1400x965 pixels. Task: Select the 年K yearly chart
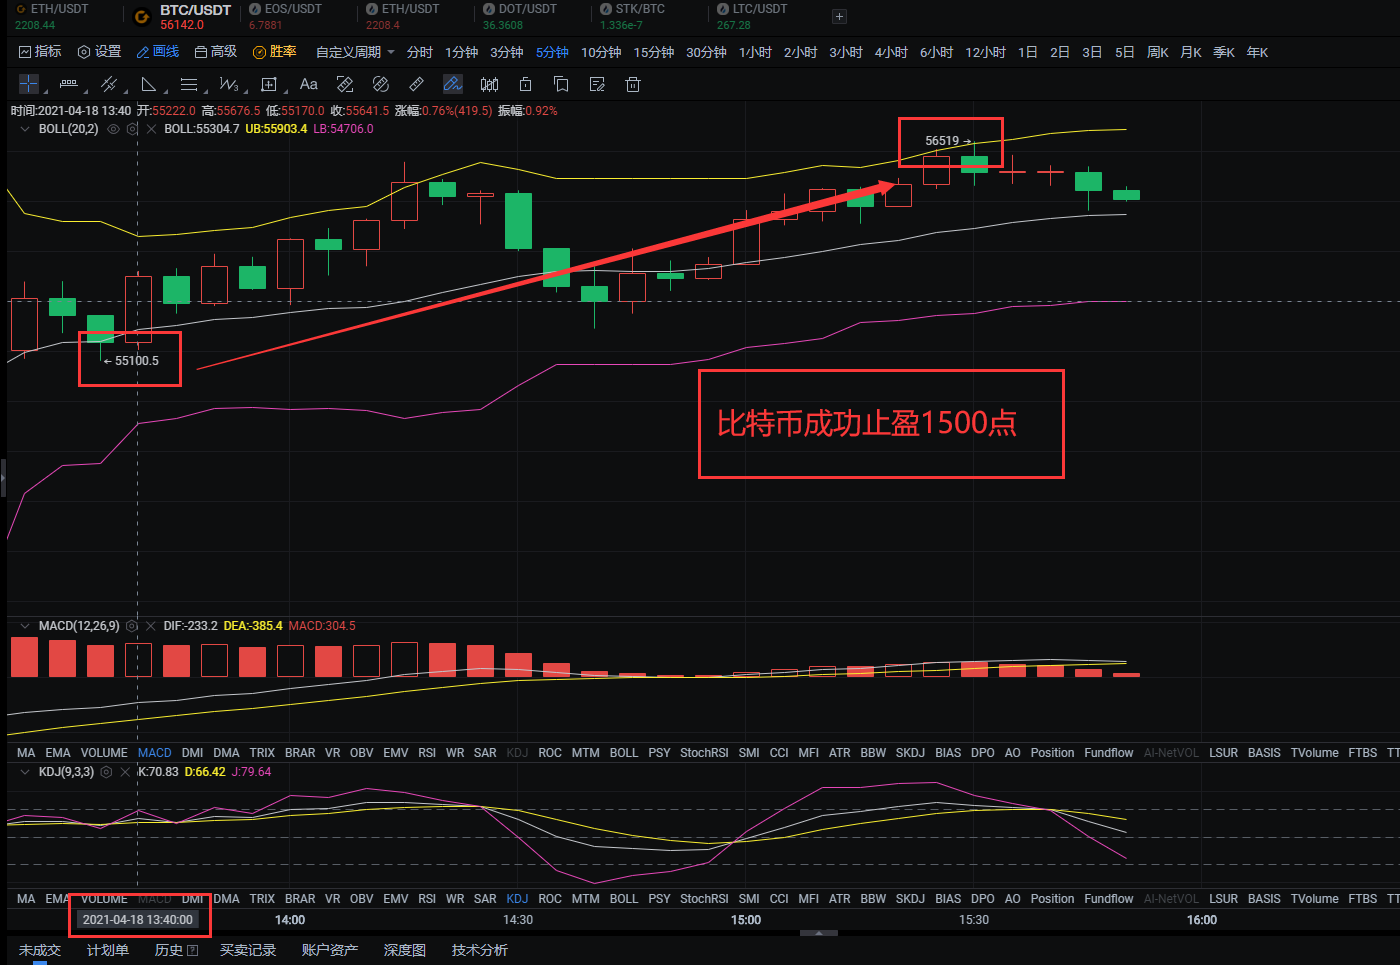point(1257,52)
